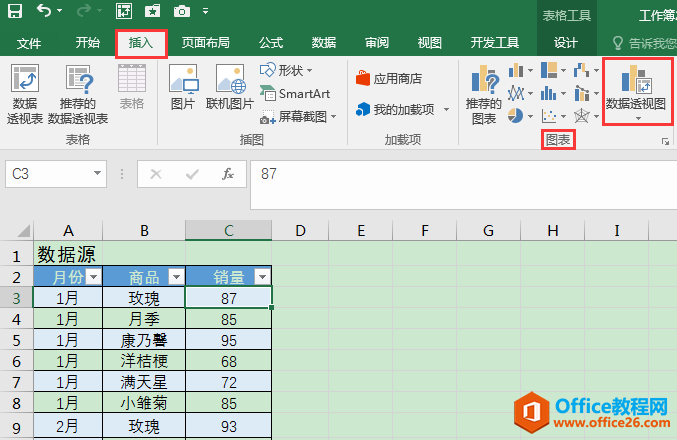Switch to the 开发工具 tab

[x=495, y=43]
